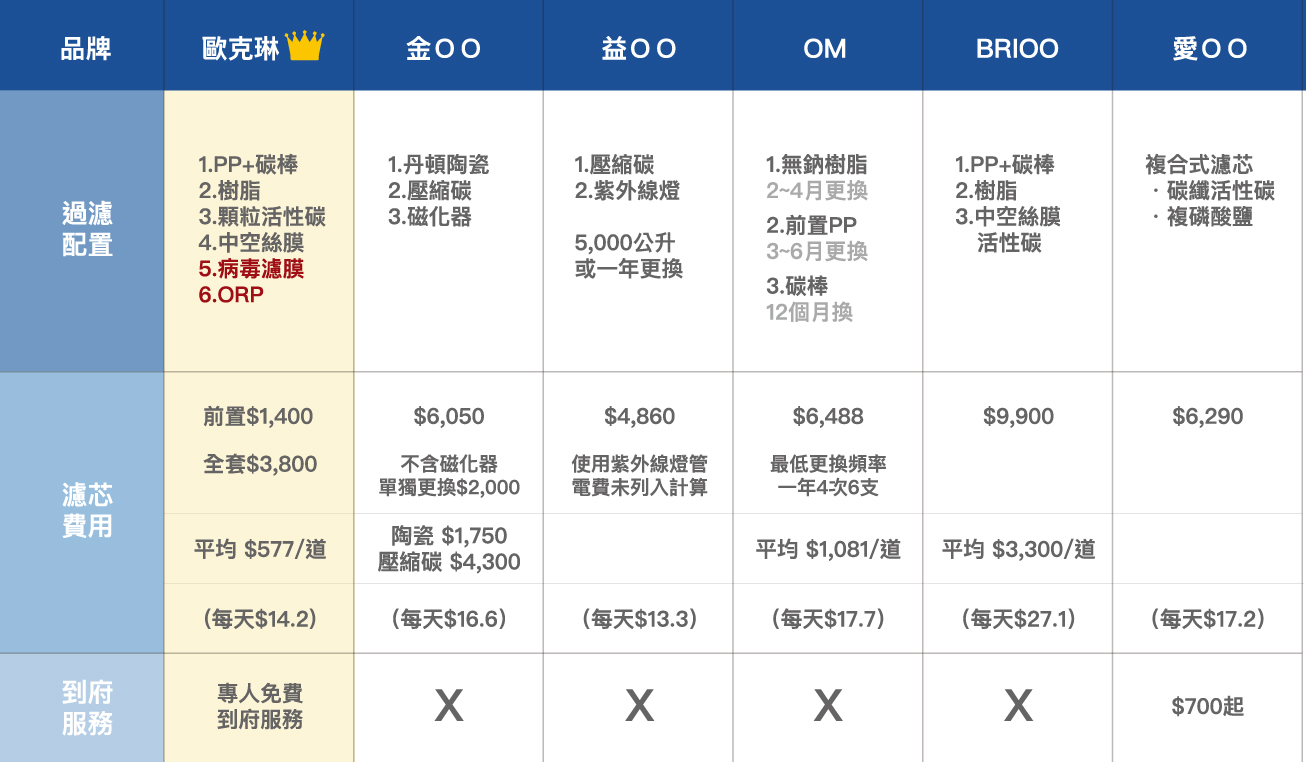The width and height of the screenshot is (1306, 762).
Task: Click 平均 $577/道 in 歐克琳 column
Action: pos(260,549)
